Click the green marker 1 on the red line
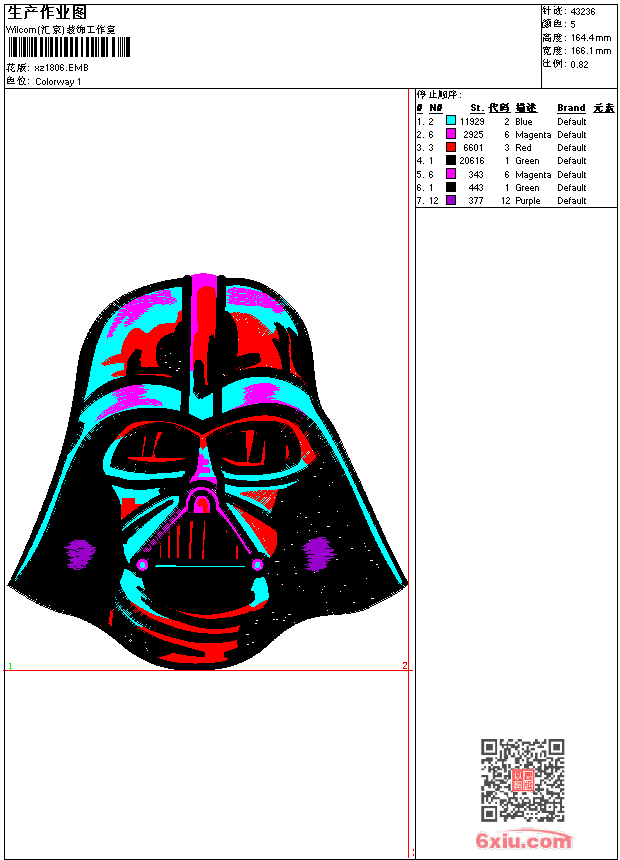 click(x=10, y=666)
